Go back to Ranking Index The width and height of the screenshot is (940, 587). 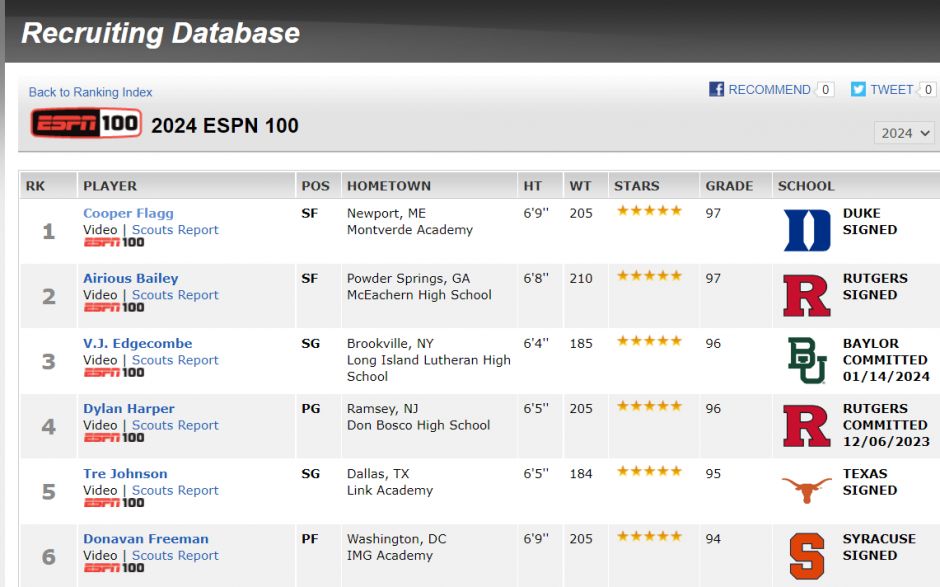point(91,92)
